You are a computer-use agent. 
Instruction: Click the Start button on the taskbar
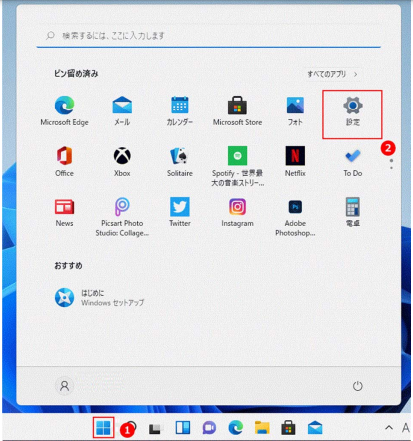tap(103, 428)
